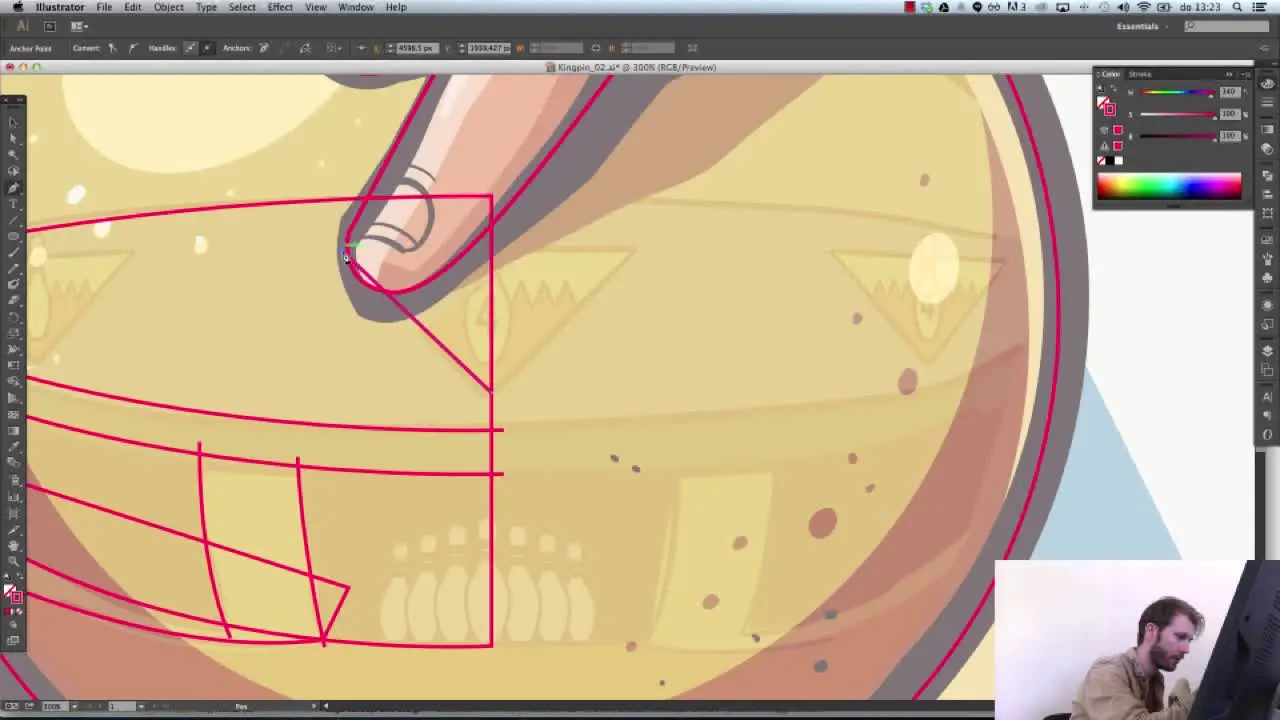Select the Eyedropper tool
The width and height of the screenshot is (1280, 720).
14,446
